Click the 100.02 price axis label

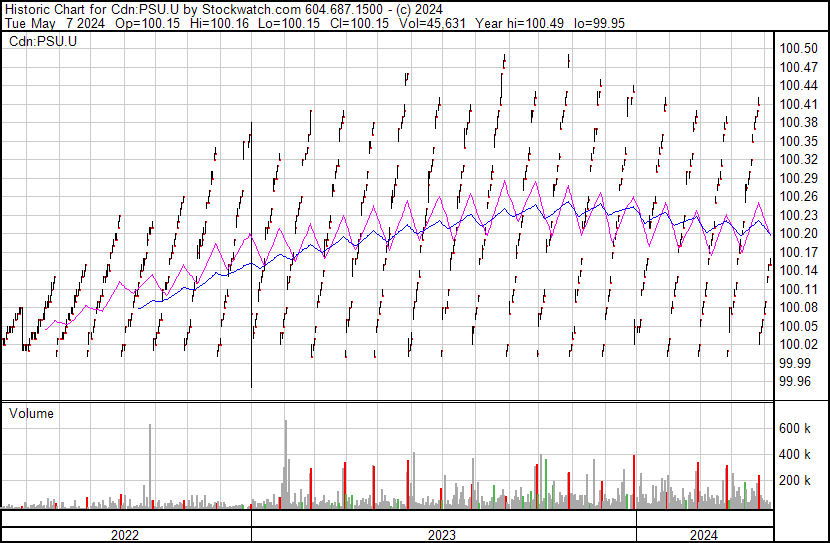pyautogui.click(x=798, y=345)
